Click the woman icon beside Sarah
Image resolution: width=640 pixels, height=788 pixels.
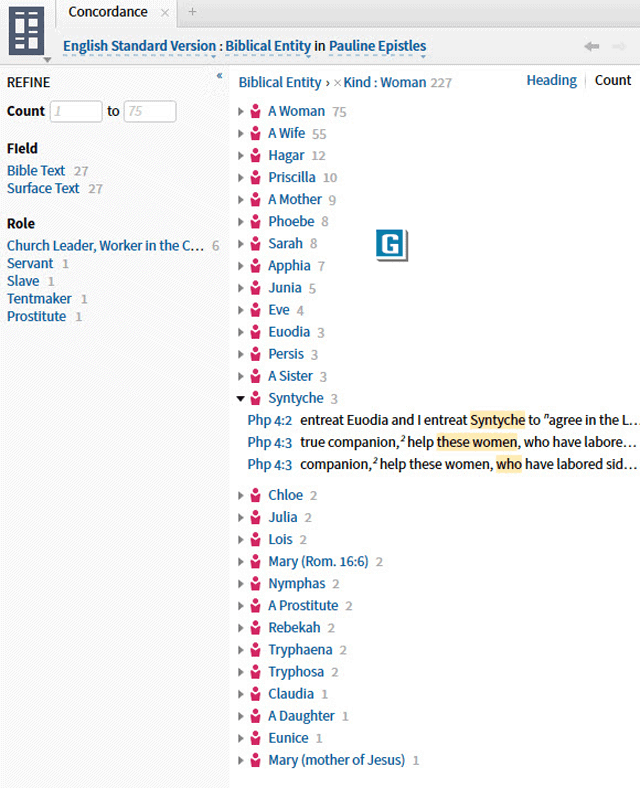coord(256,244)
